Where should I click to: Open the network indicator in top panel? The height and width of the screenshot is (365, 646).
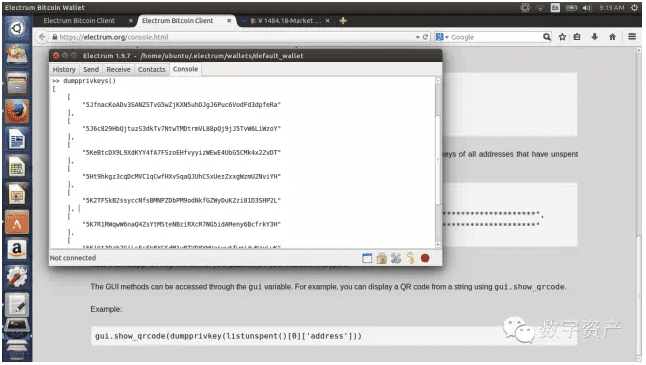click(x=540, y=7)
